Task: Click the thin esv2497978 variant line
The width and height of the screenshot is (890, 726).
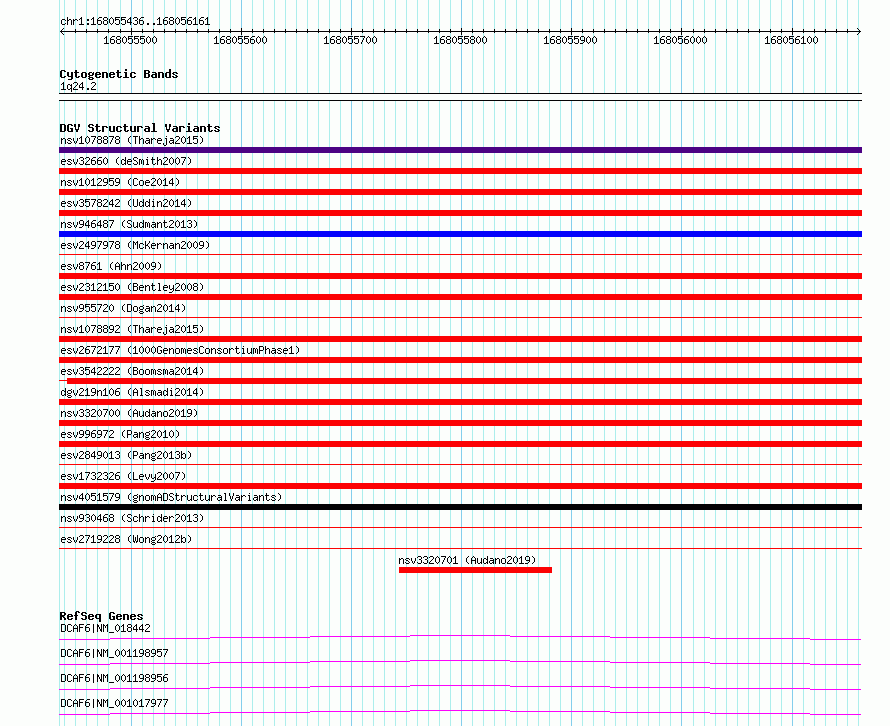Action: point(460,254)
